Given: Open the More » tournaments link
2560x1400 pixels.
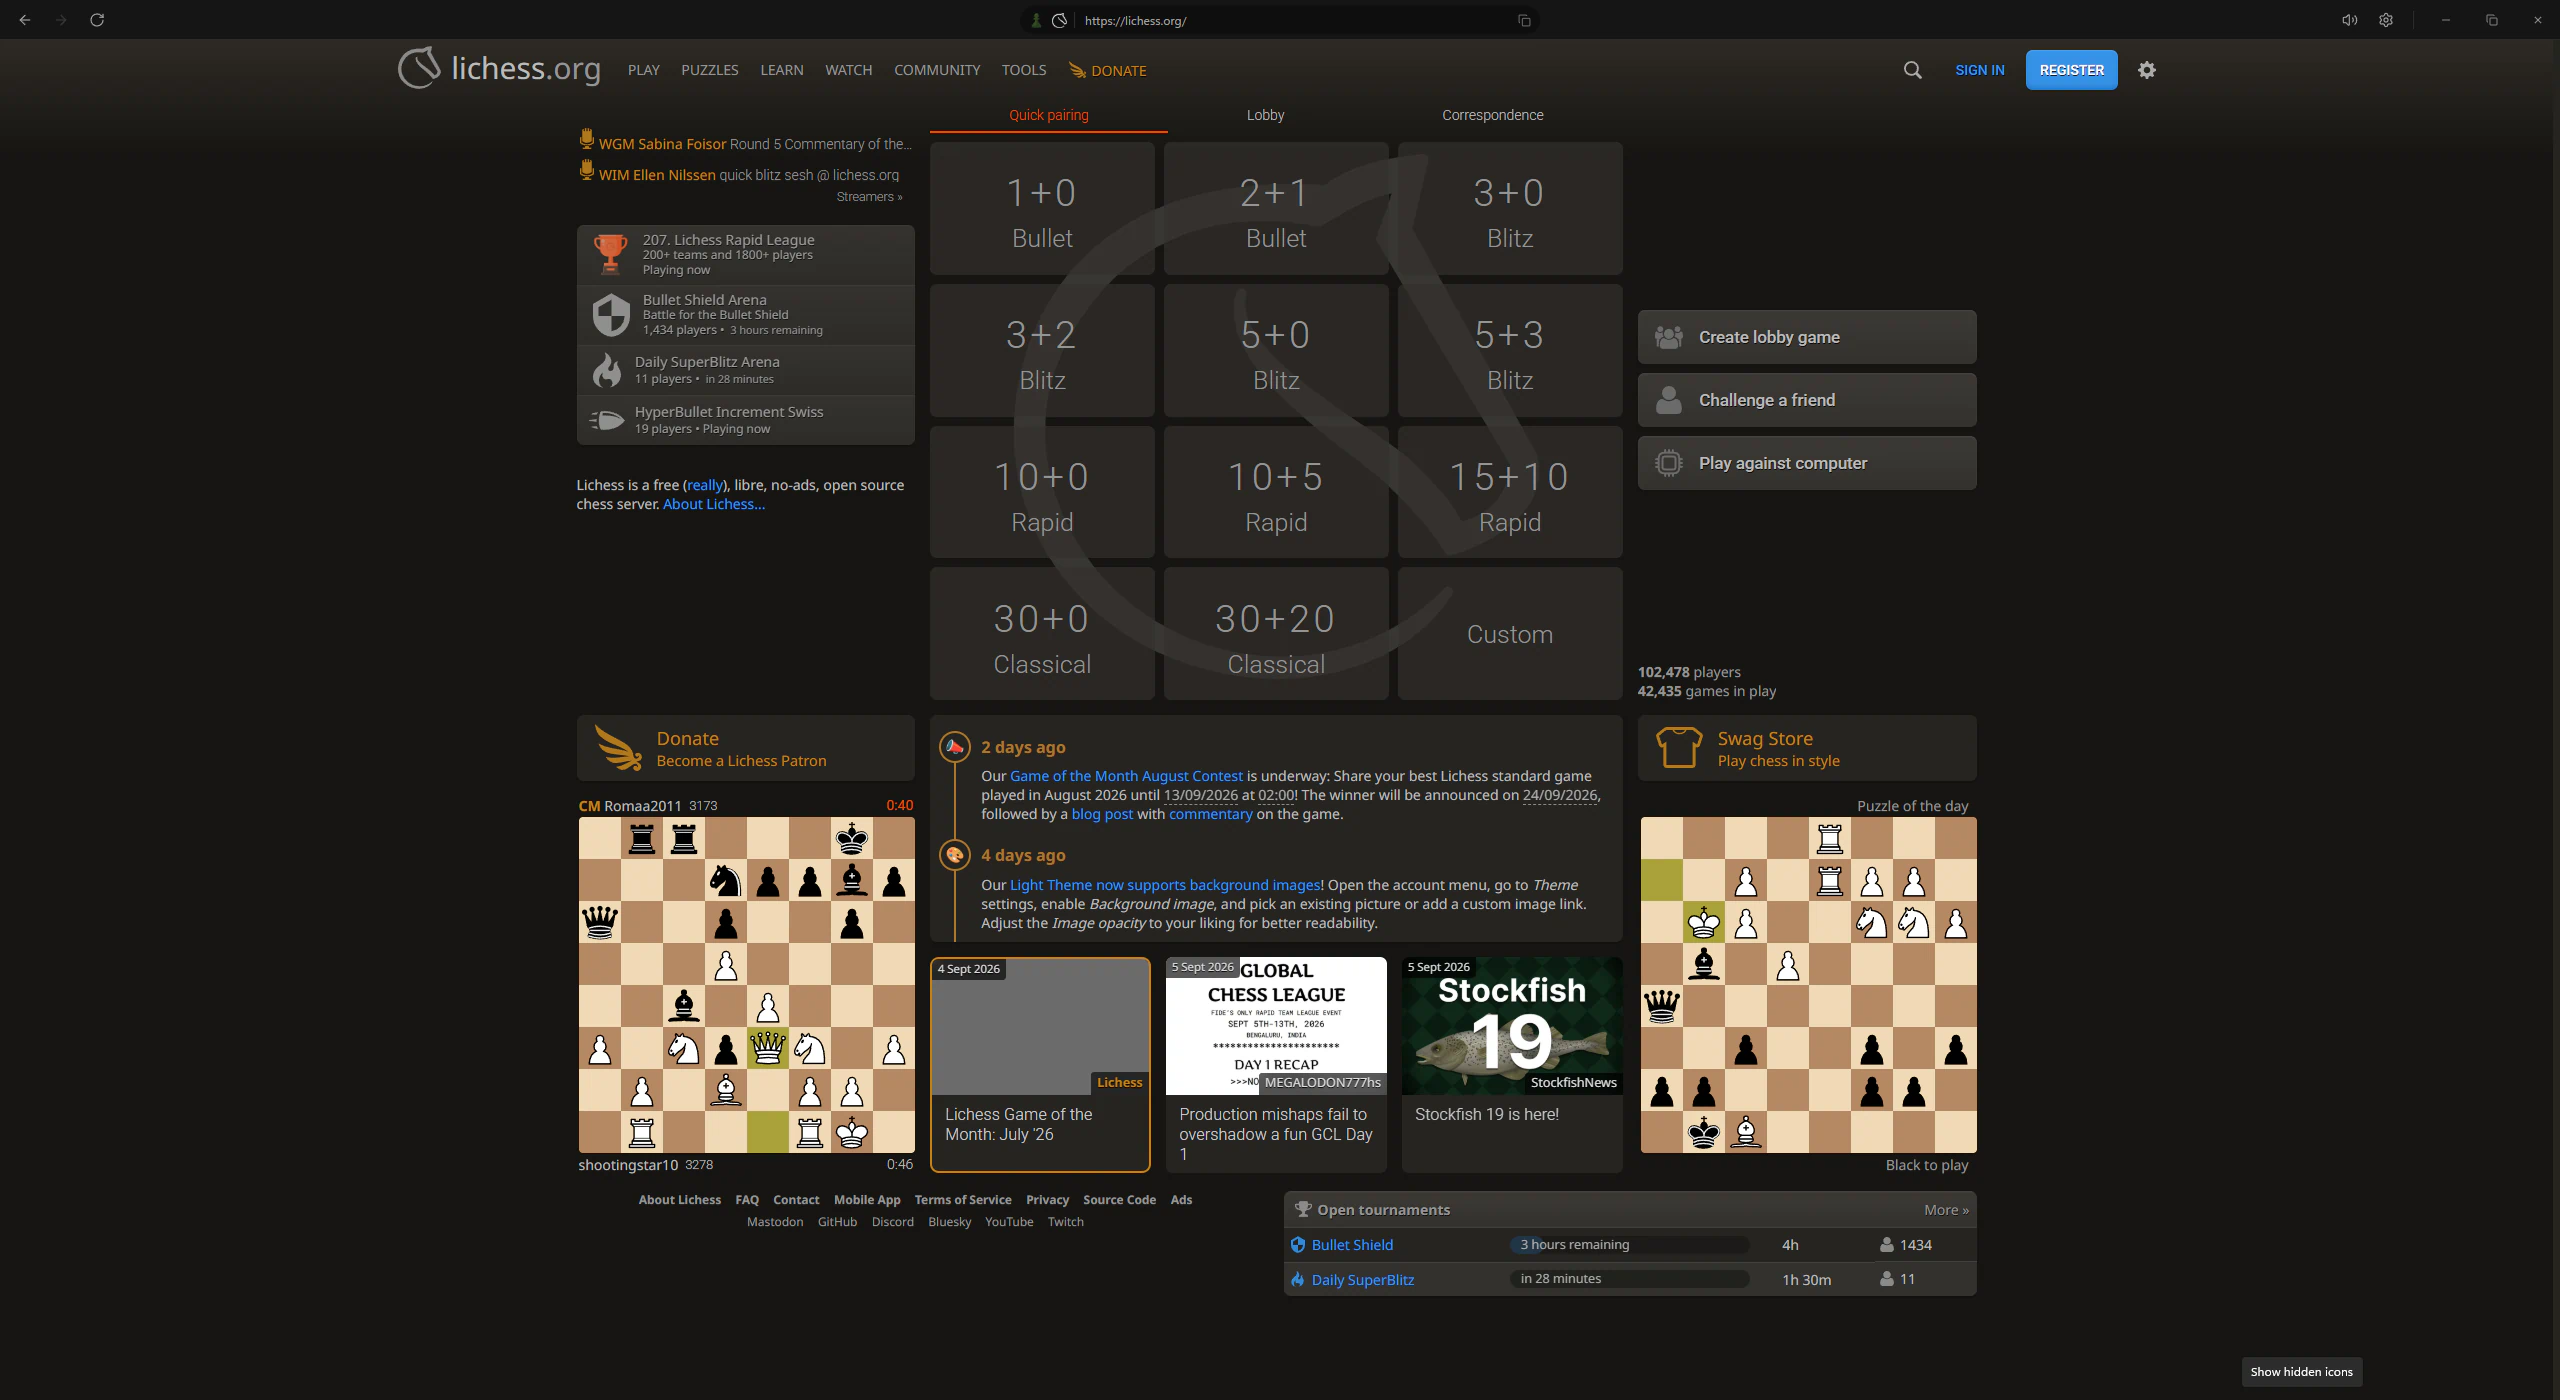Looking at the screenshot, I should point(1946,1210).
